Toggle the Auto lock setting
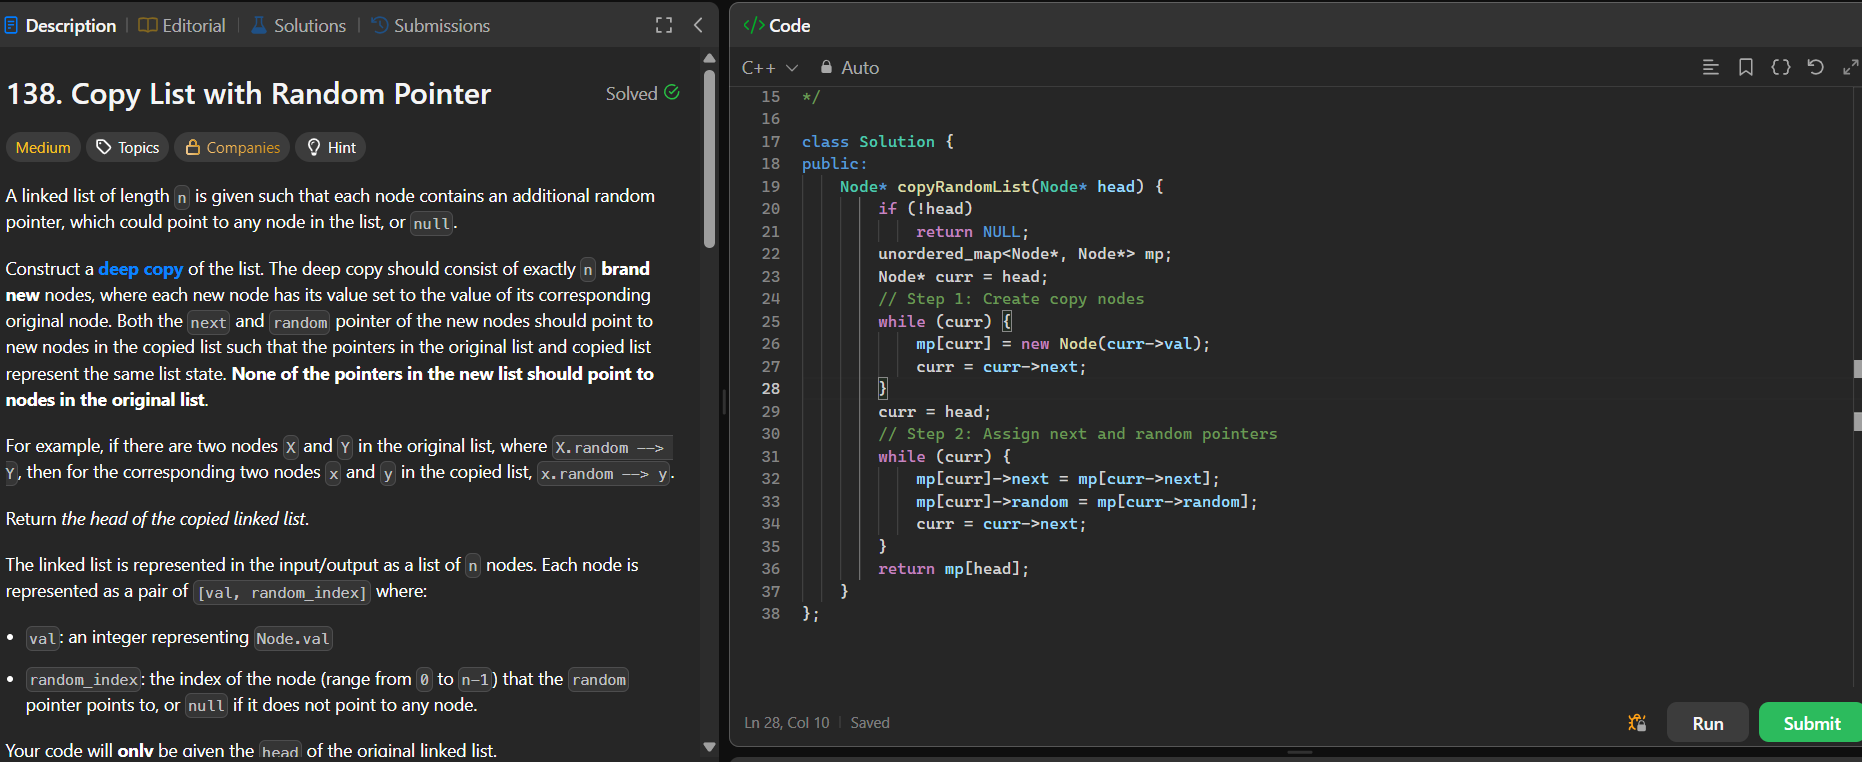 click(x=849, y=68)
